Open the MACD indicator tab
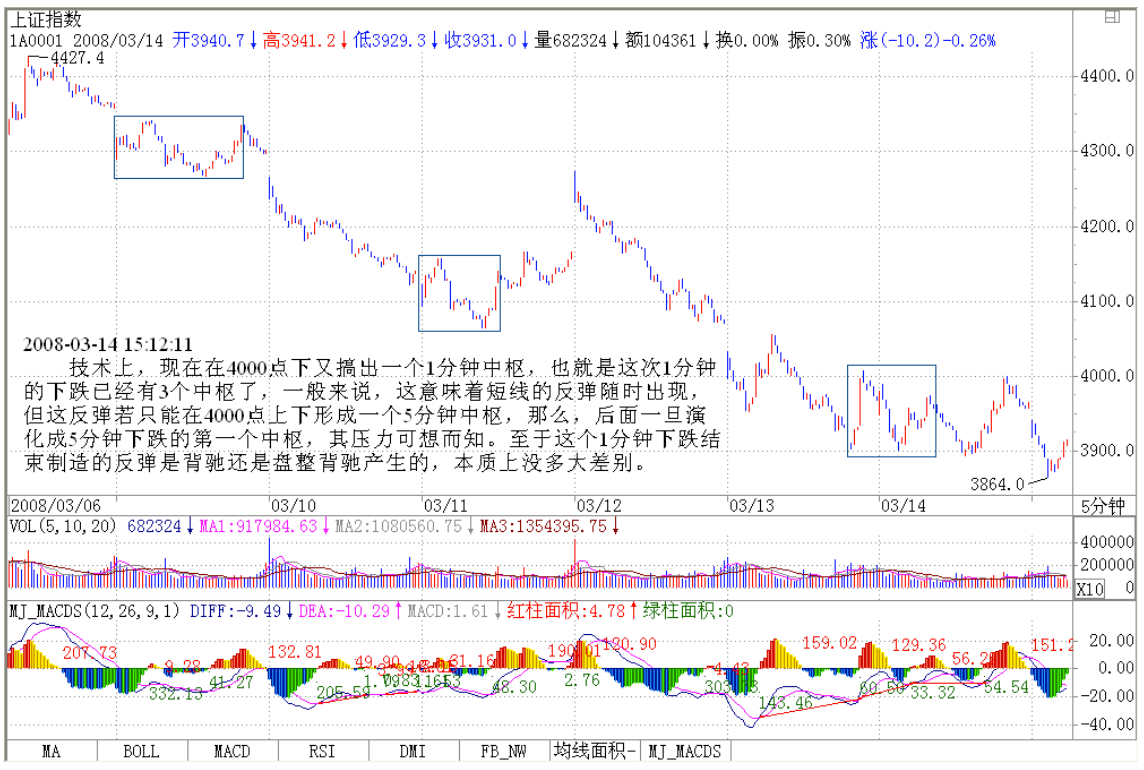This screenshot has height=770, width=1144. pos(232,751)
